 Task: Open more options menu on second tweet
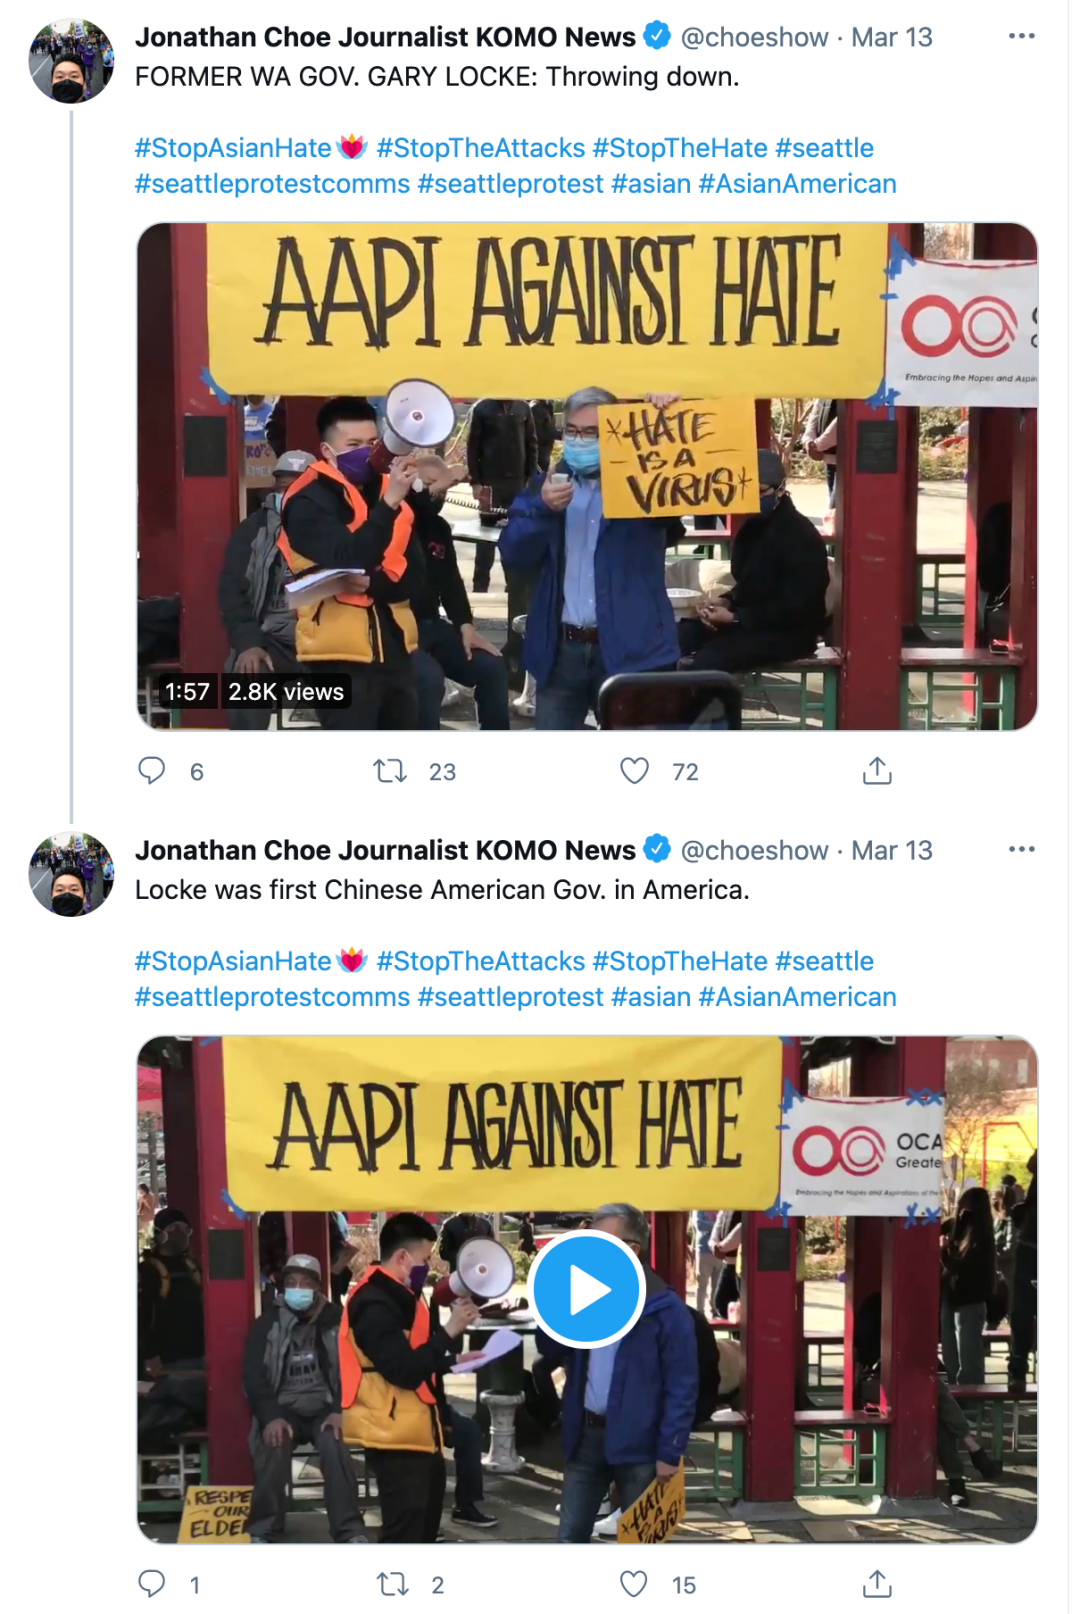click(x=1021, y=849)
